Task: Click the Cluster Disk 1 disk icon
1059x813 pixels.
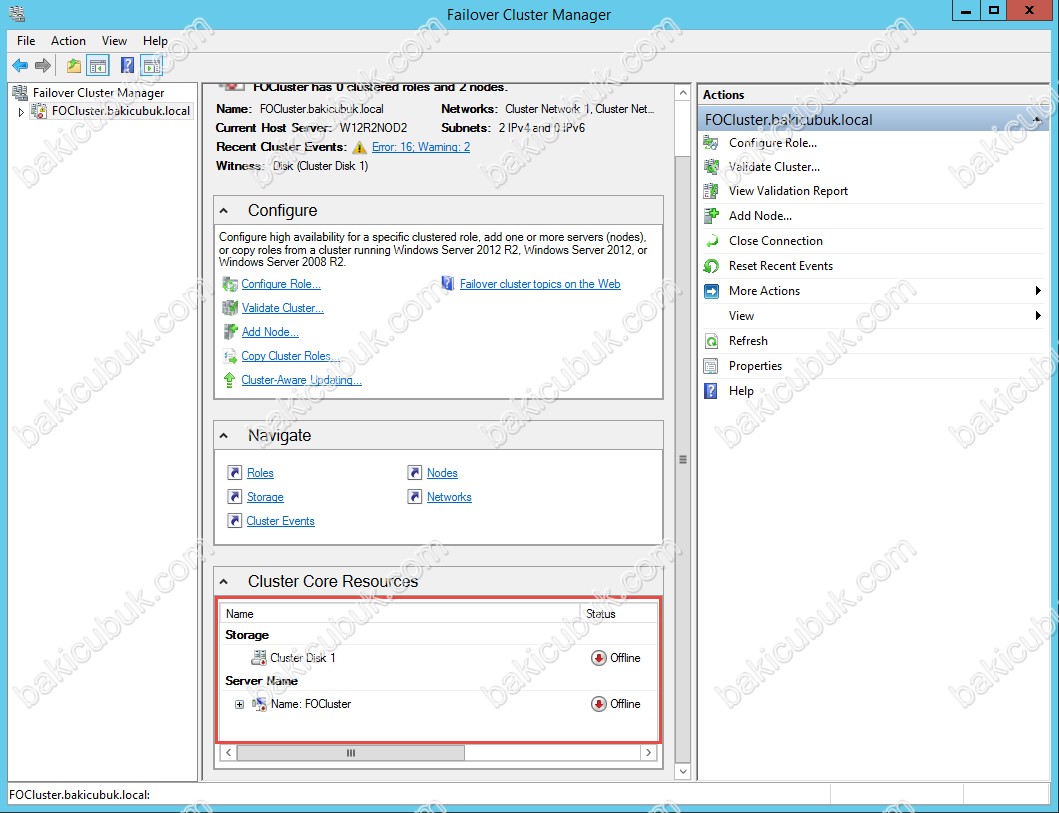Action: pyautogui.click(x=259, y=657)
